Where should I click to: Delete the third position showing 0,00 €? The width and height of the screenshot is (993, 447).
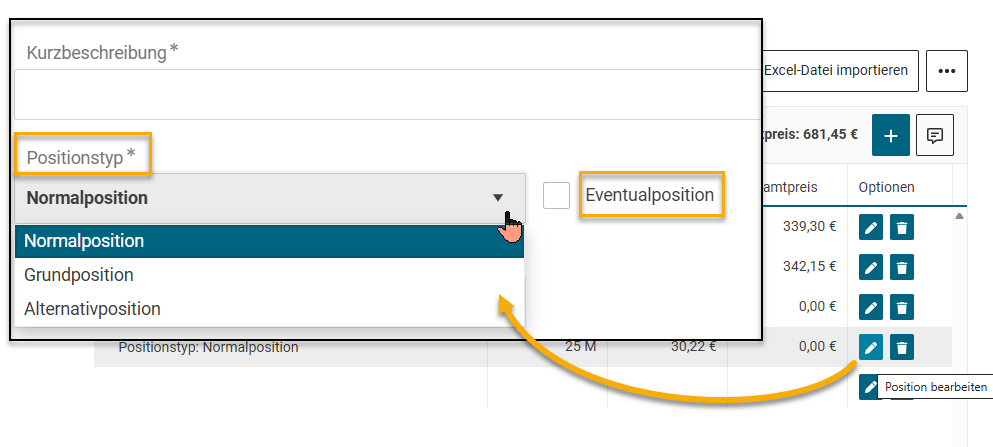point(902,307)
